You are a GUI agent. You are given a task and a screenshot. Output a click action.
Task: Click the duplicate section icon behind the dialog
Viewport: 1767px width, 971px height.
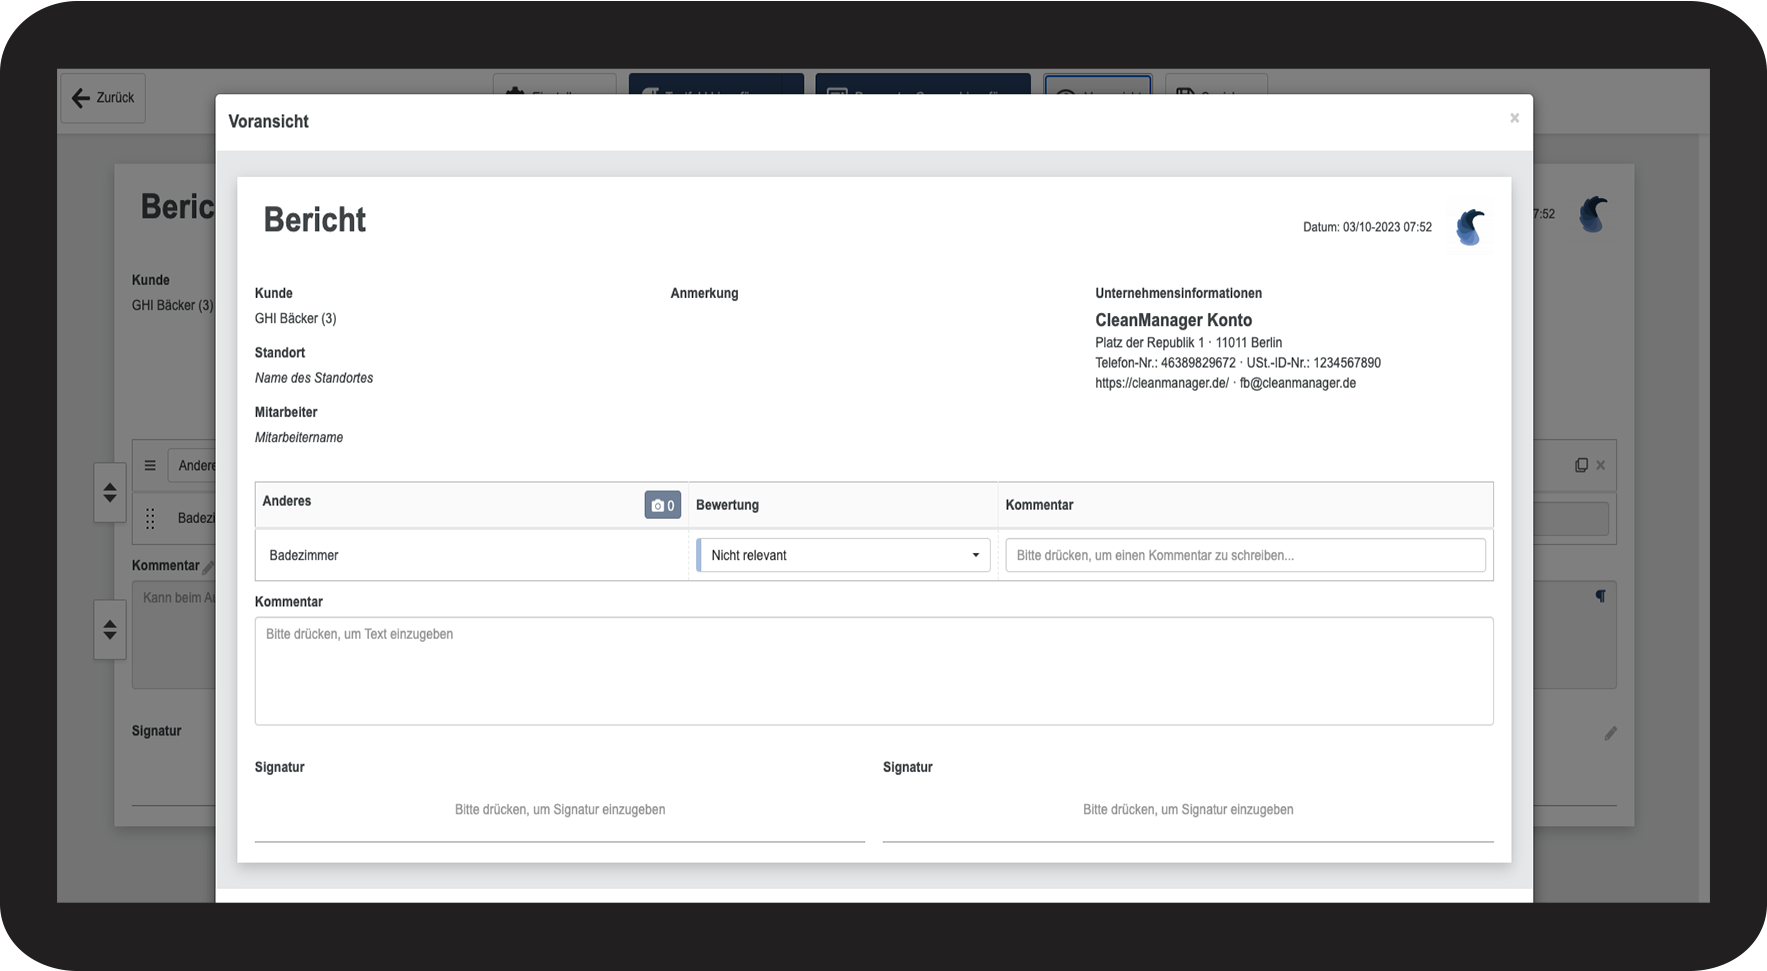click(1581, 465)
